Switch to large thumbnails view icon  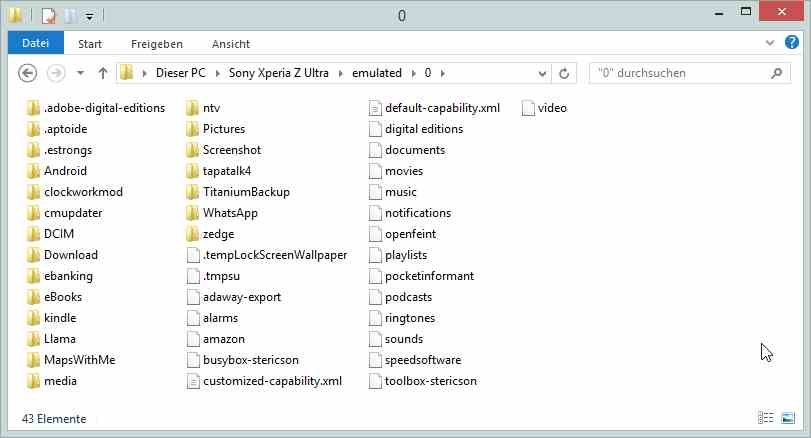pos(788,418)
